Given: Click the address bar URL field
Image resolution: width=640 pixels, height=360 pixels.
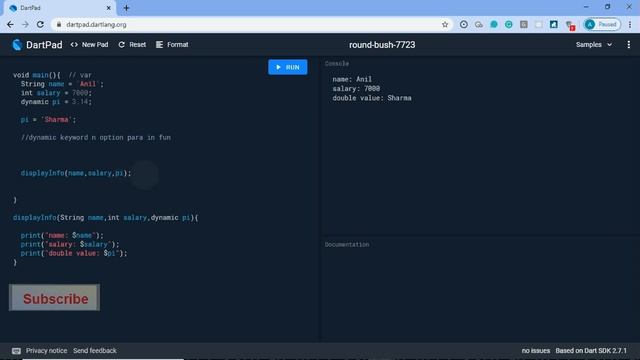Looking at the screenshot, I should click(251, 24).
